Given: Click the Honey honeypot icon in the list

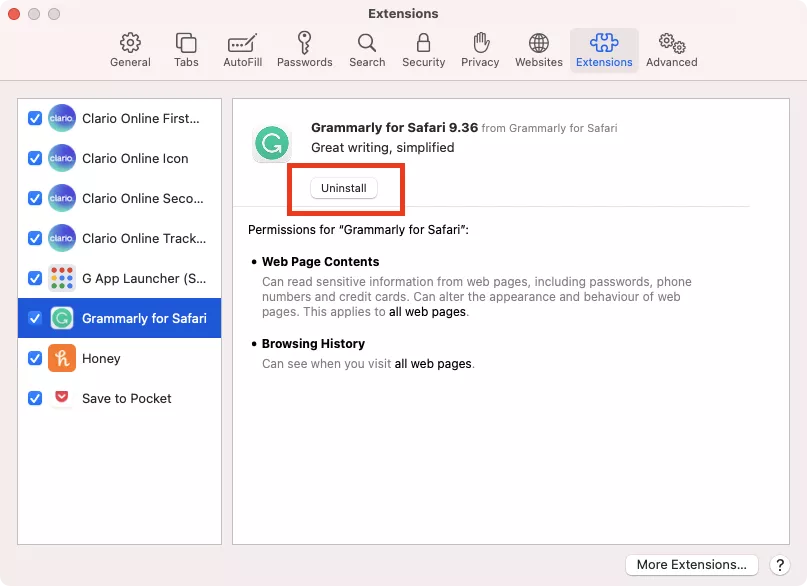Looking at the screenshot, I should pyautogui.click(x=62, y=358).
